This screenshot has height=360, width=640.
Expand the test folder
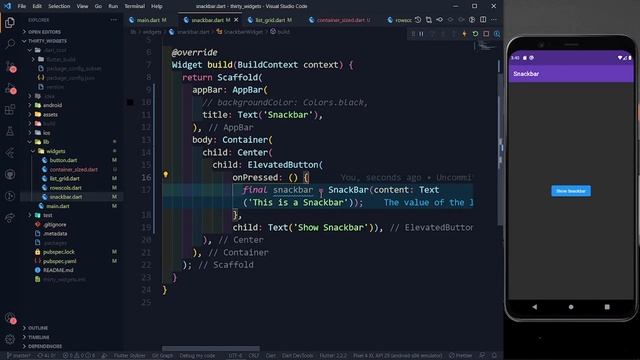click(x=47, y=215)
